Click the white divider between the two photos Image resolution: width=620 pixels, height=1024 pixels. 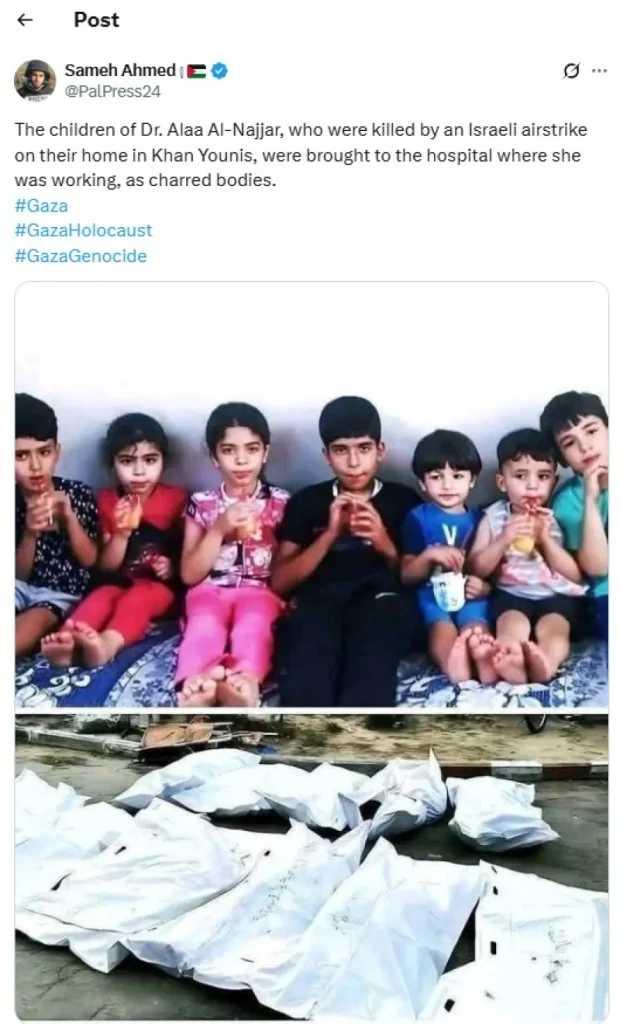click(x=312, y=711)
